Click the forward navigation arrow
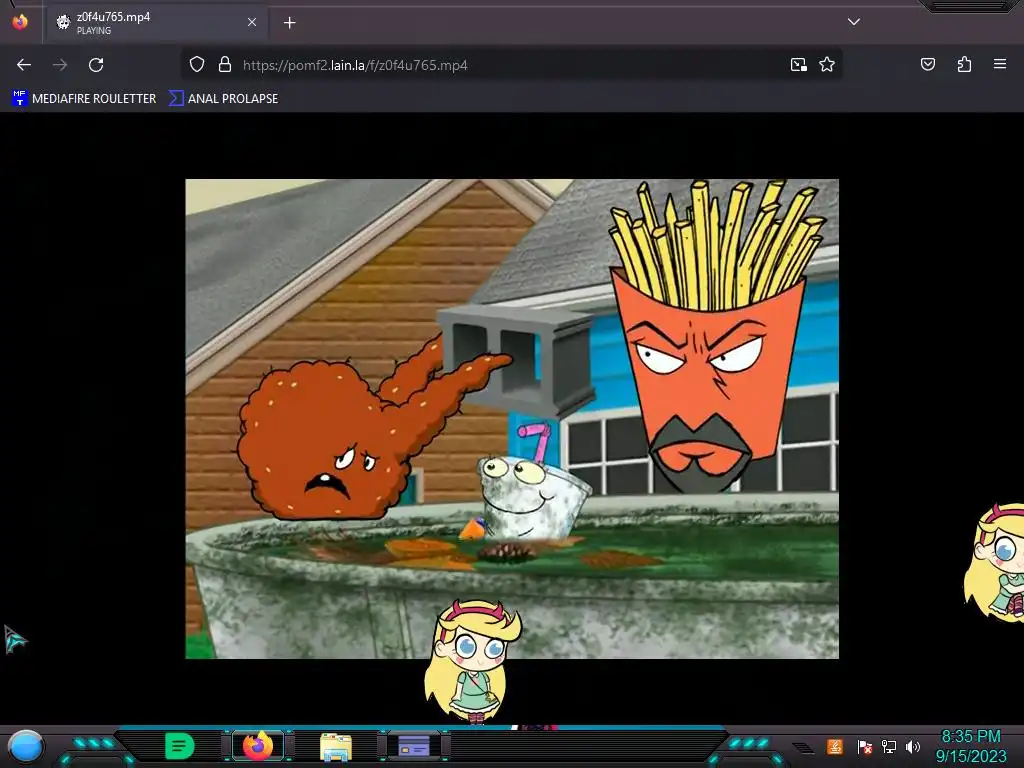The width and height of the screenshot is (1024, 768). click(x=60, y=65)
